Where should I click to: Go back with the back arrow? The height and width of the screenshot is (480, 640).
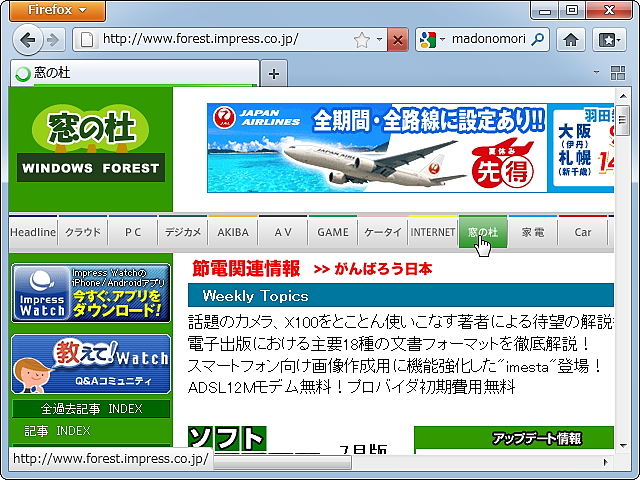(27, 40)
